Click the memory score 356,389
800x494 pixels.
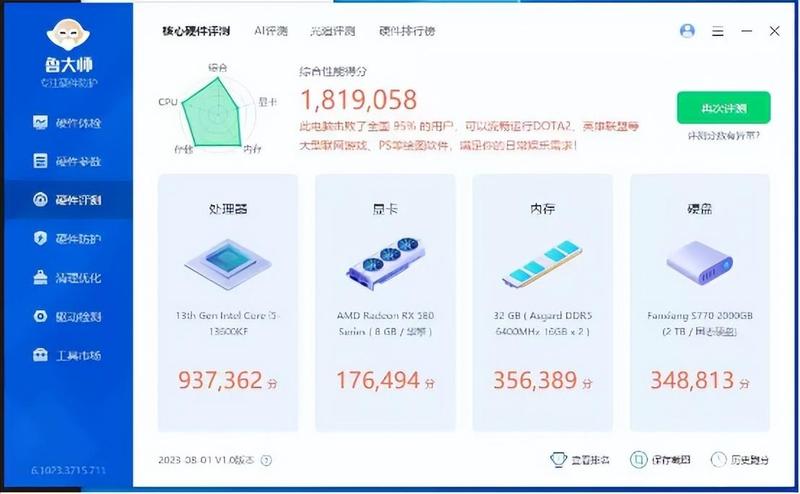[x=535, y=380]
